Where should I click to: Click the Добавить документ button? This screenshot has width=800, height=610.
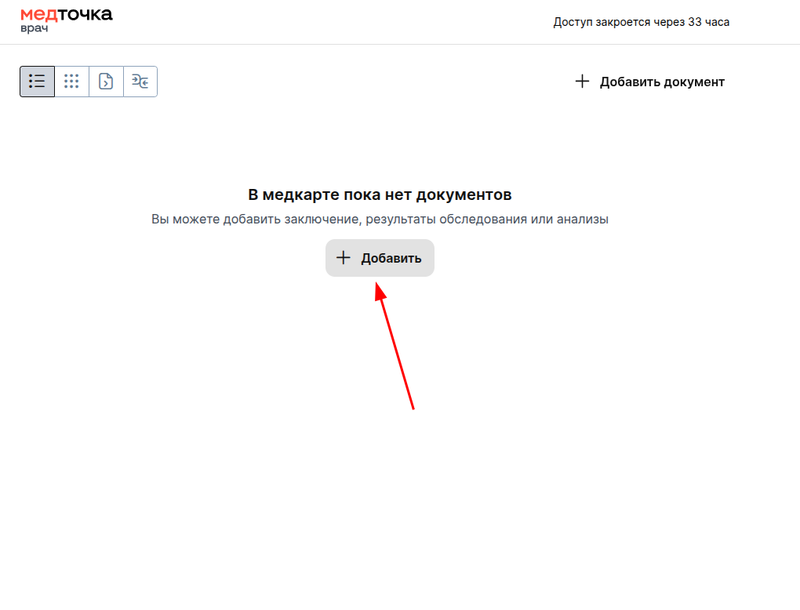649,82
